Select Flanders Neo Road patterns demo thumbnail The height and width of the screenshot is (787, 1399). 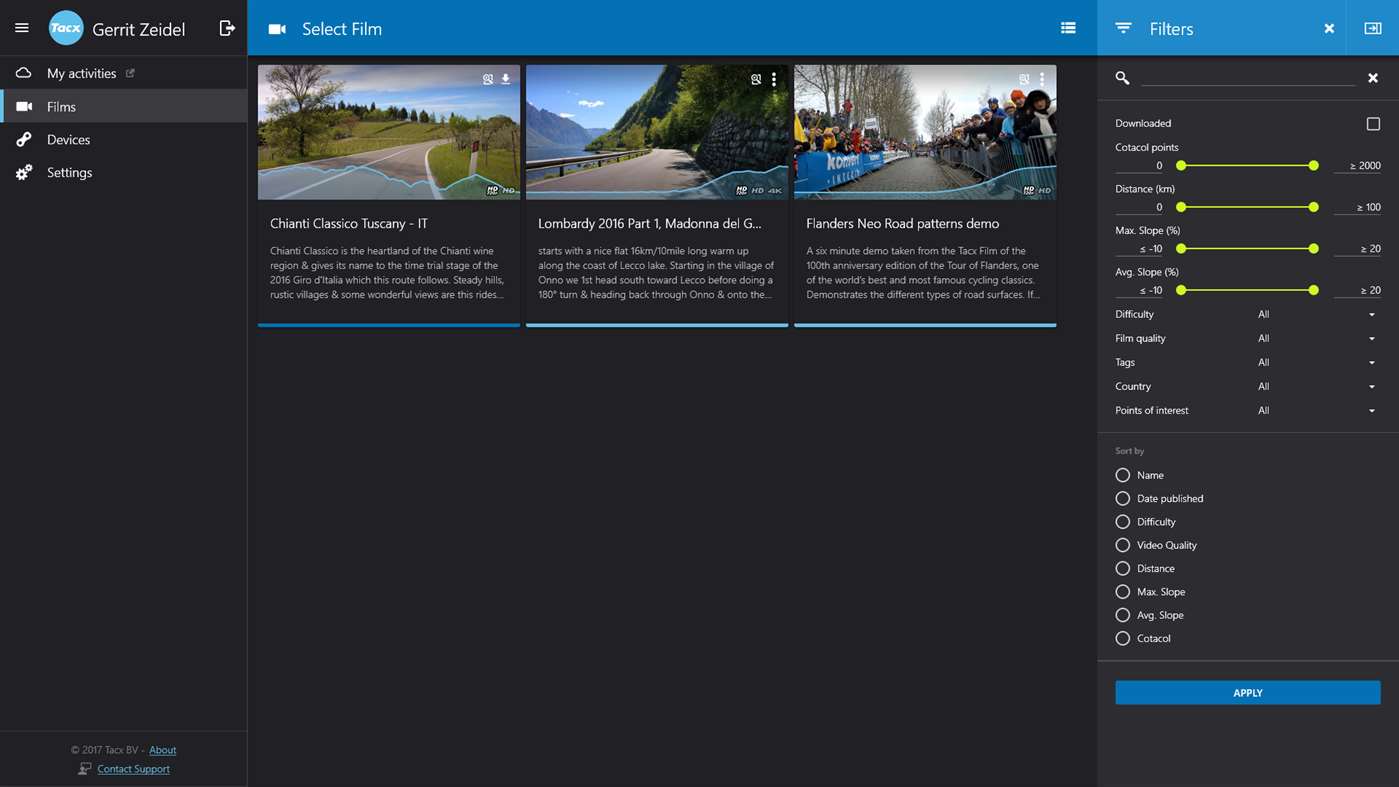(x=925, y=132)
